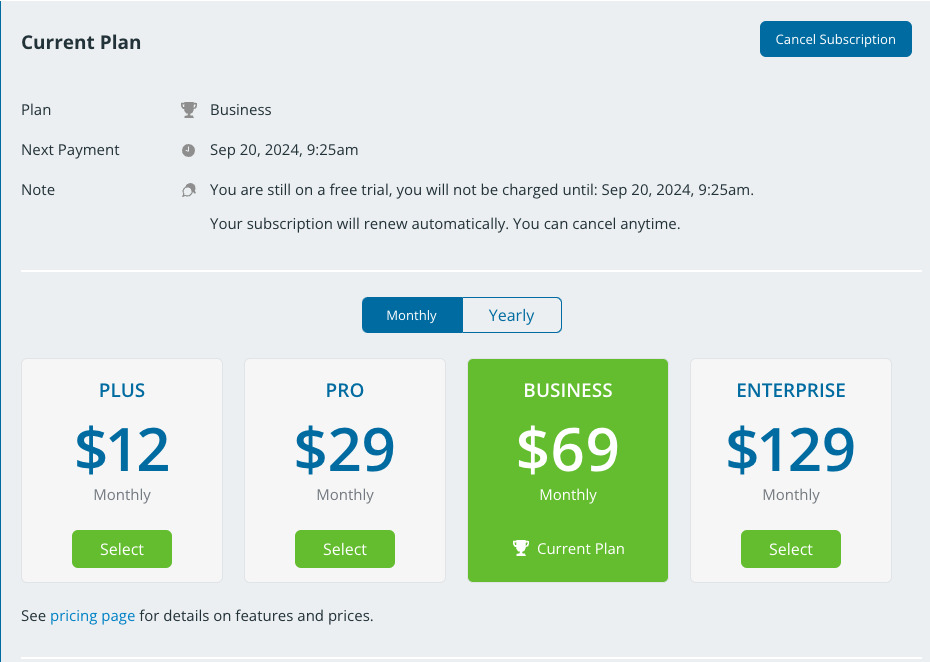Select the Plus plan
Screen dimensions: 930x662
[x=122, y=549]
